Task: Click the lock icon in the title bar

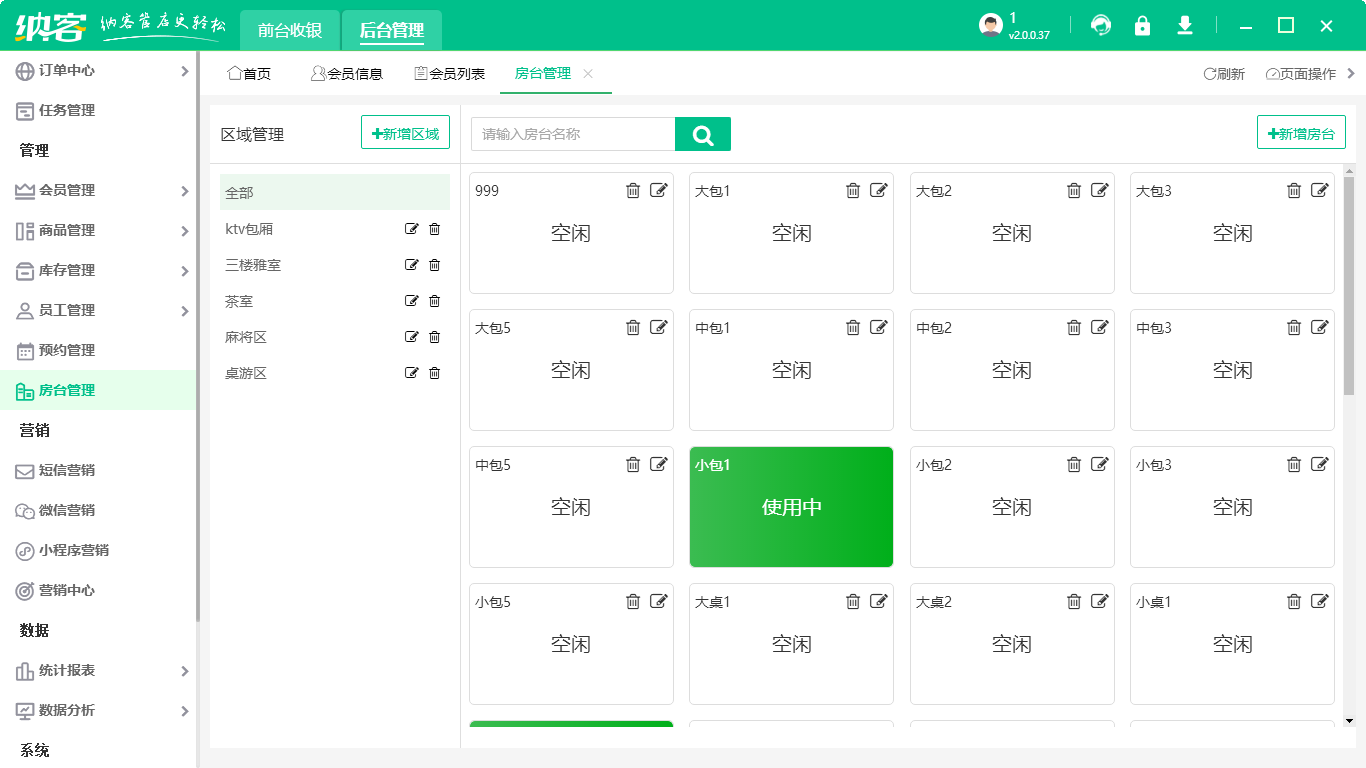Action: point(1142,26)
